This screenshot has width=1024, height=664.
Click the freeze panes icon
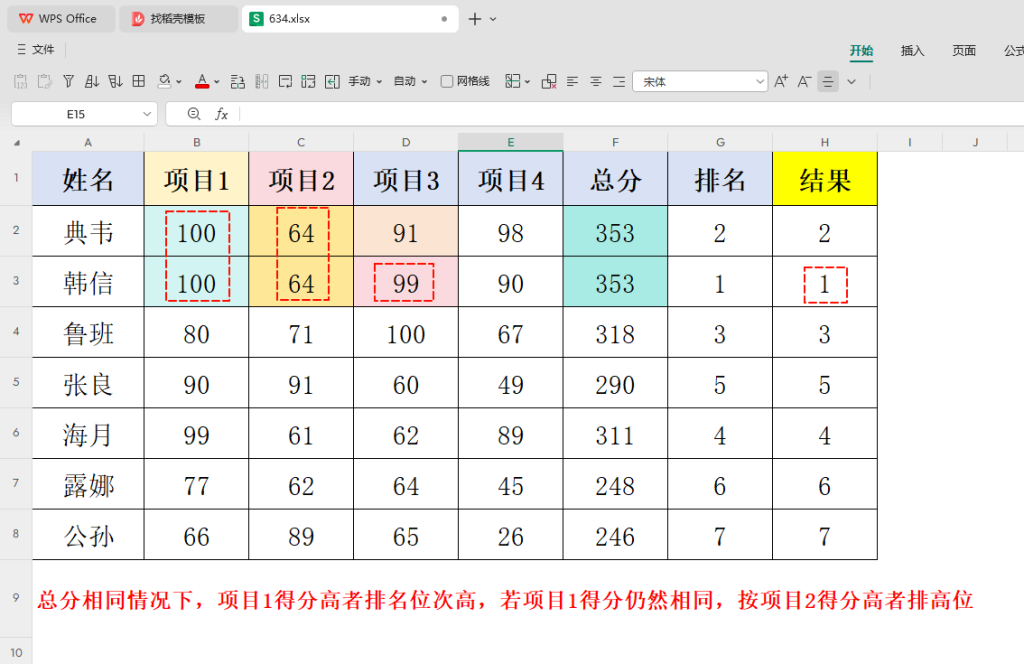[513, 82]
